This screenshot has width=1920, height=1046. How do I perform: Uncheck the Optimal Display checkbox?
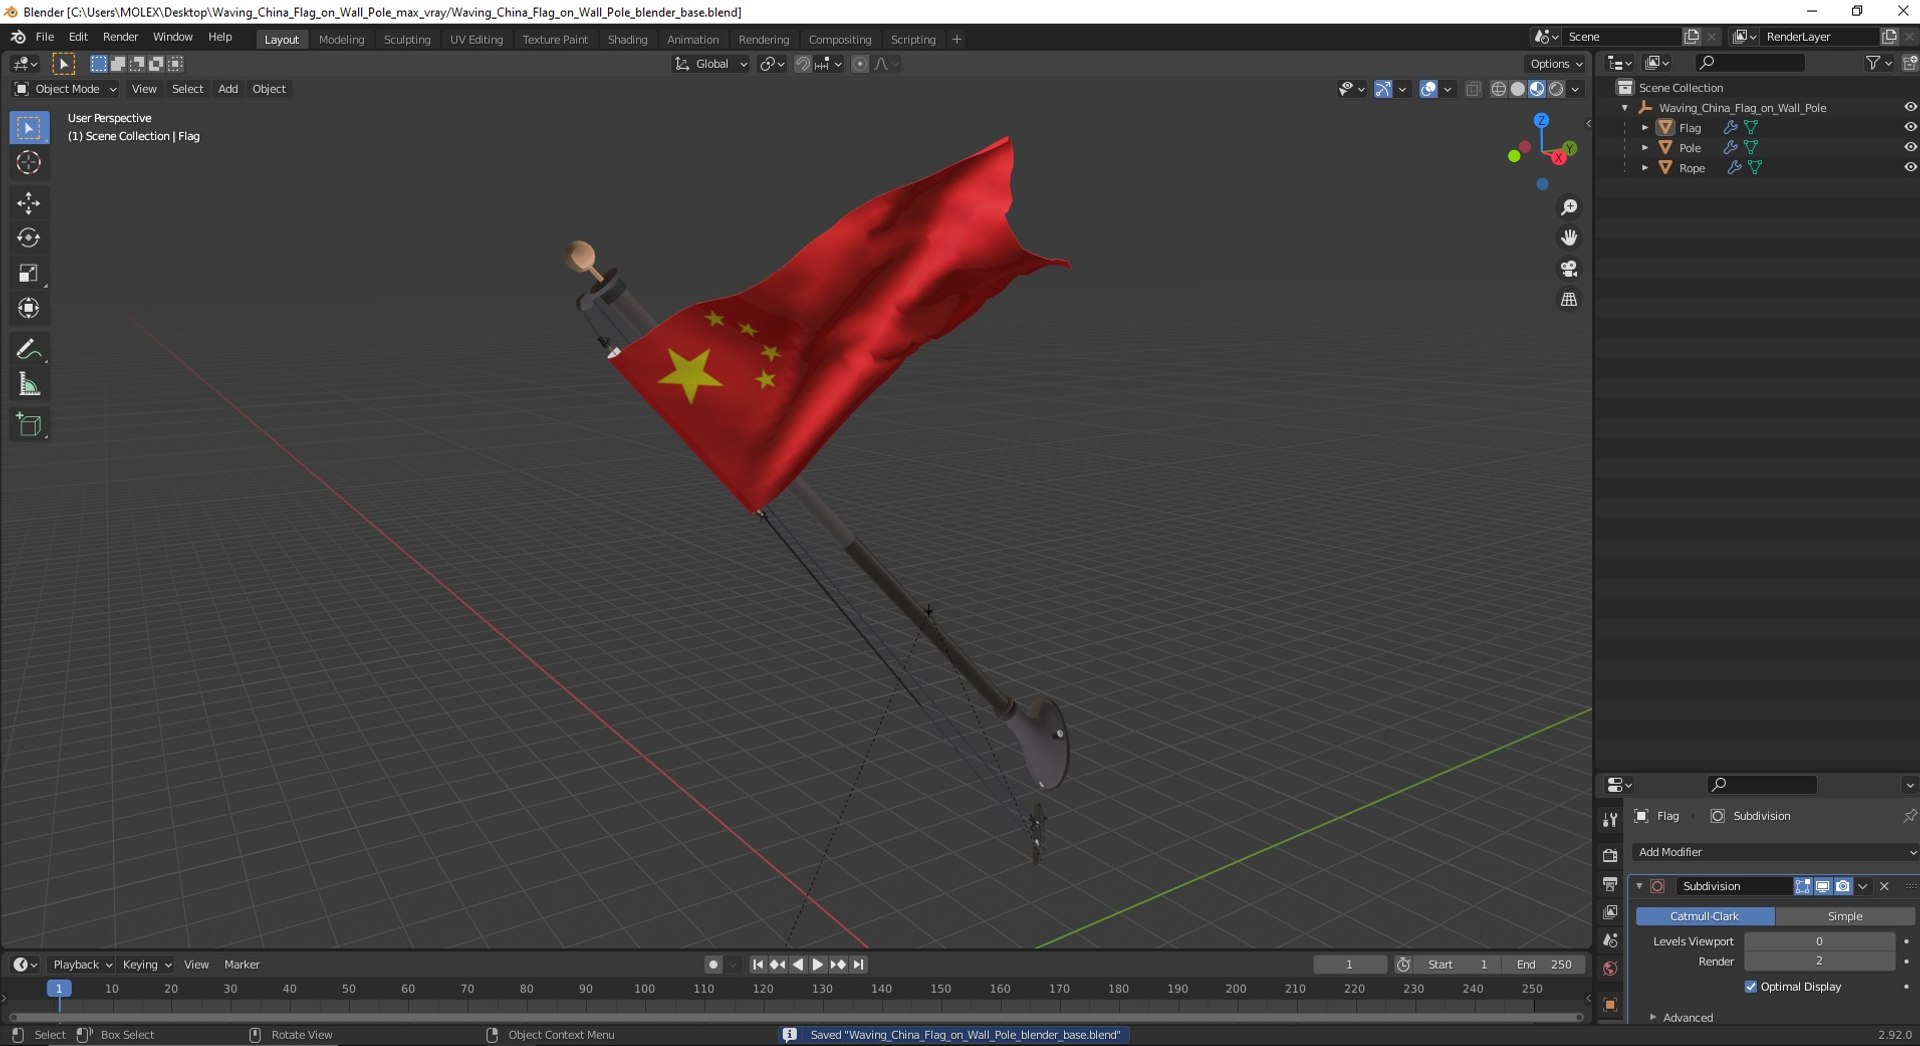[1751, 987]
